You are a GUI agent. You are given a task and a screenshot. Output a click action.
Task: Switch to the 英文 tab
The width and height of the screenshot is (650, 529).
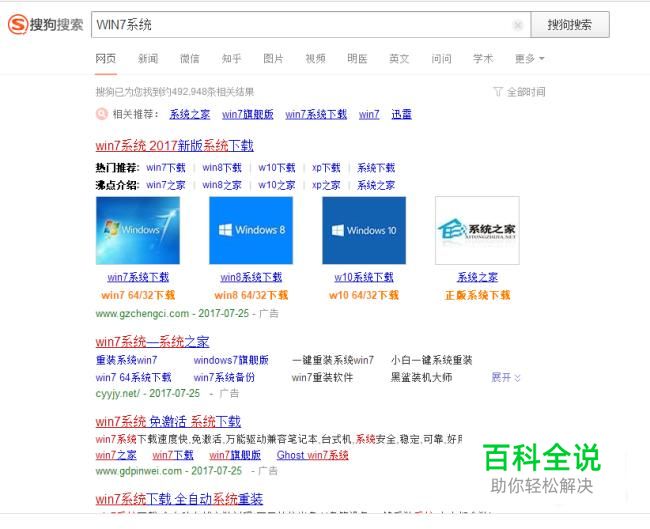[399, 58]
